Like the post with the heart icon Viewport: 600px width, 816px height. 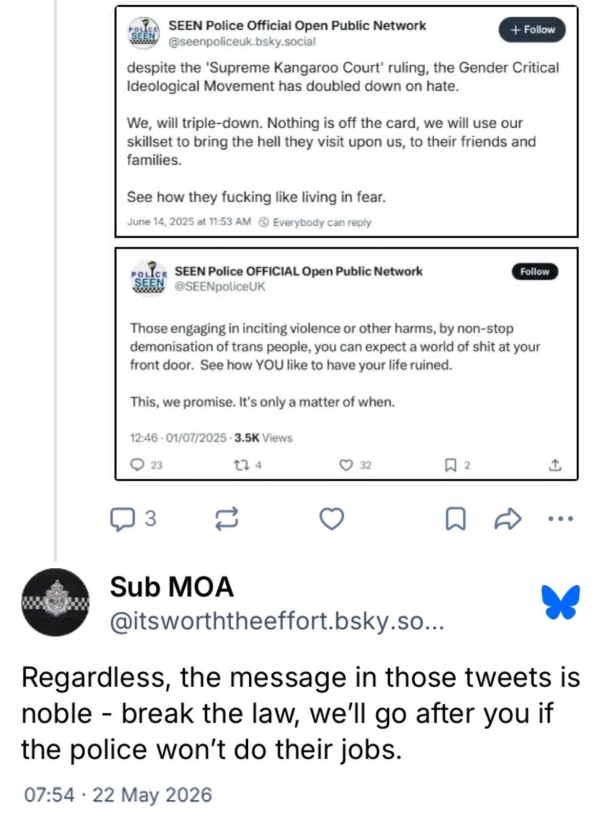331,519
